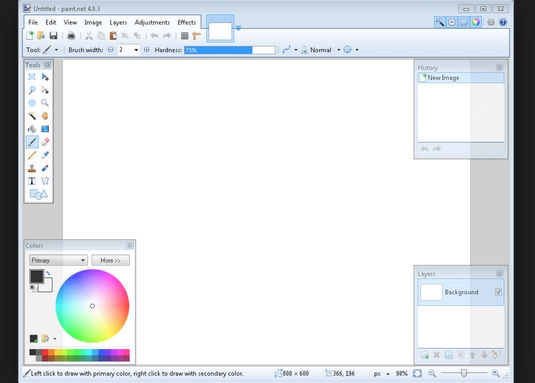This screenshot has width=535, height=383.
Task: Click the Save disk icon
Action: pyautogui.click(x=53, y=35)
